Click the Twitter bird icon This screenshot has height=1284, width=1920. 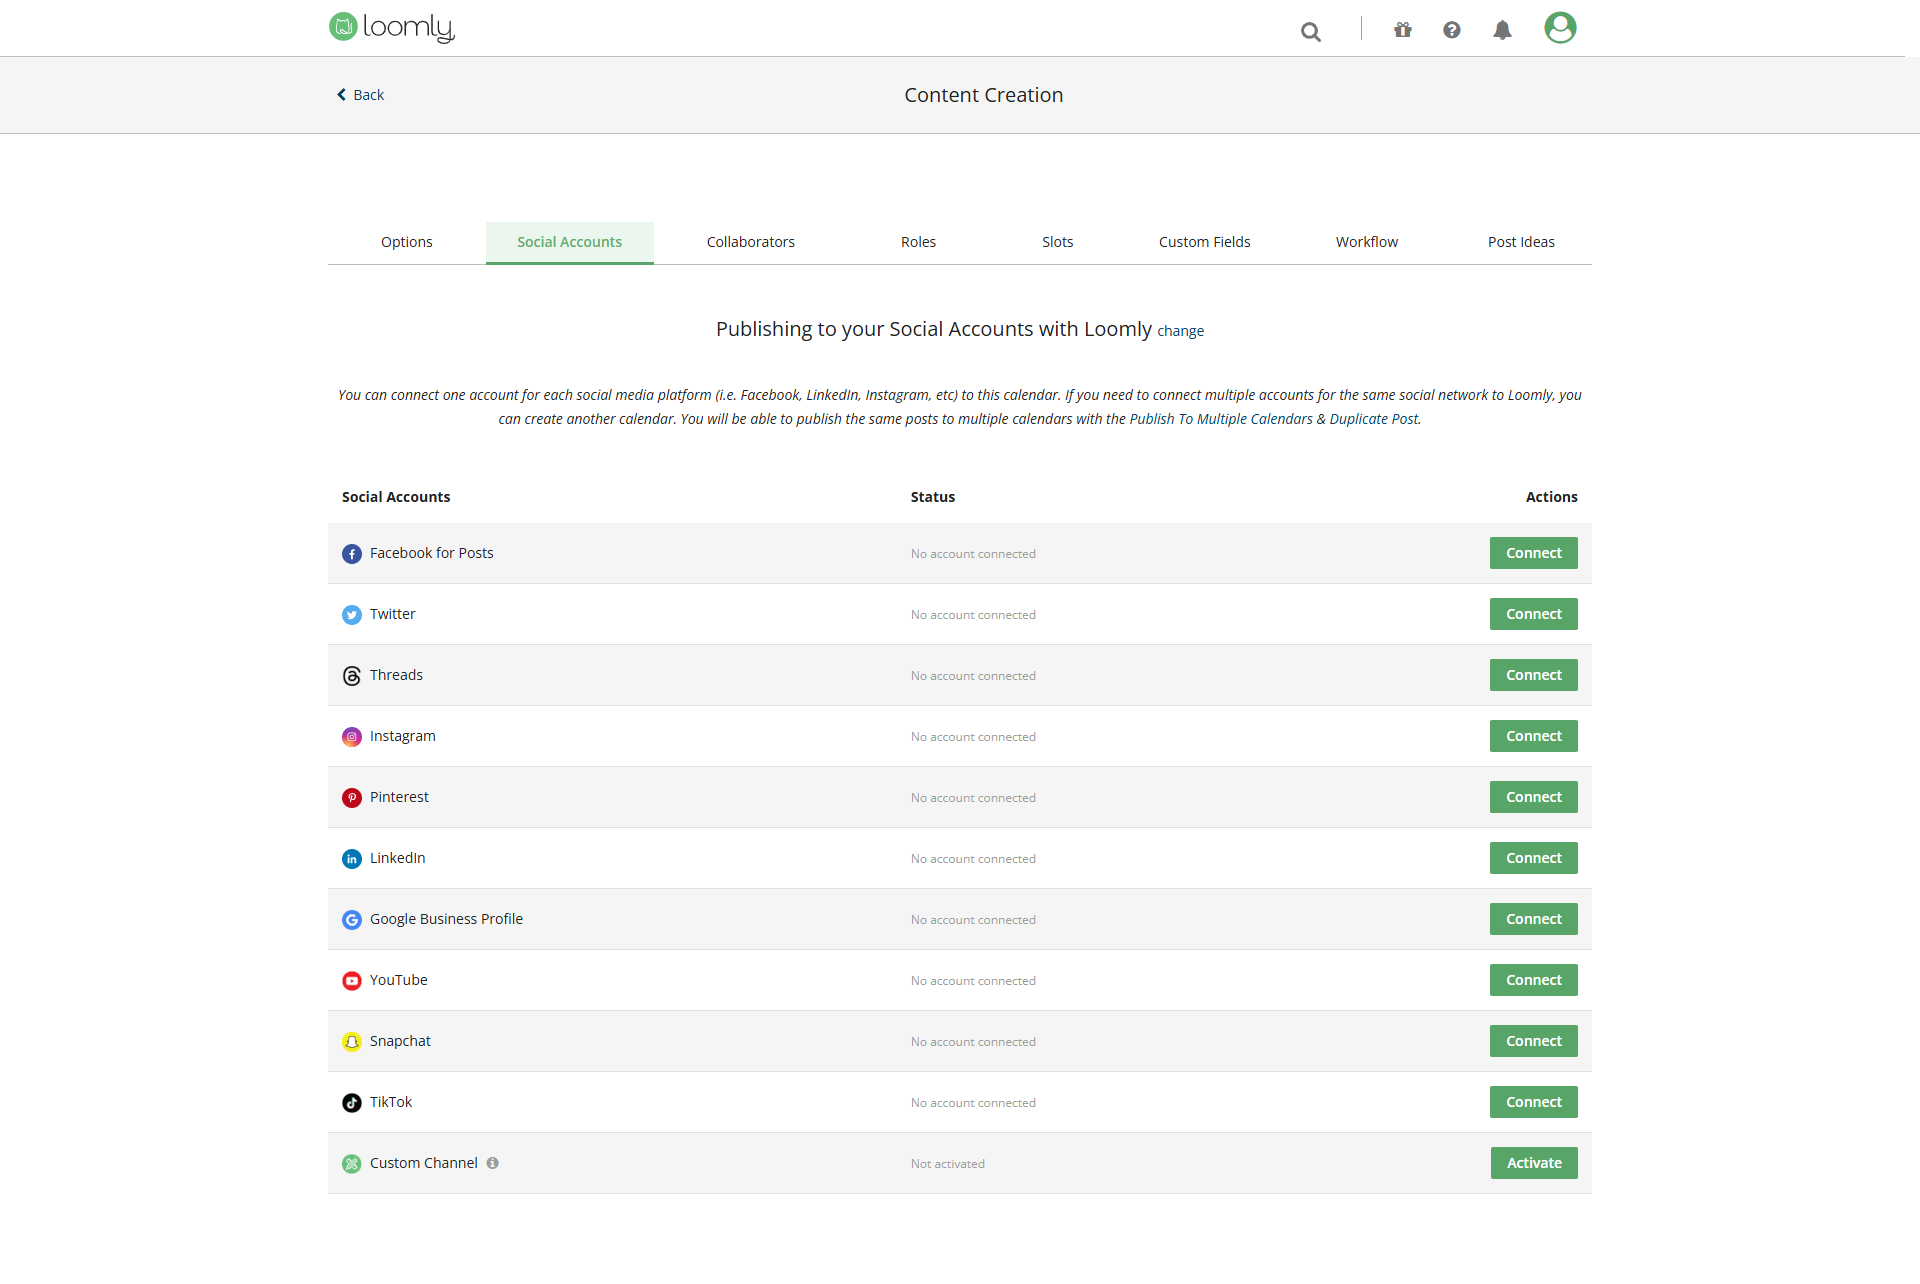352,615
